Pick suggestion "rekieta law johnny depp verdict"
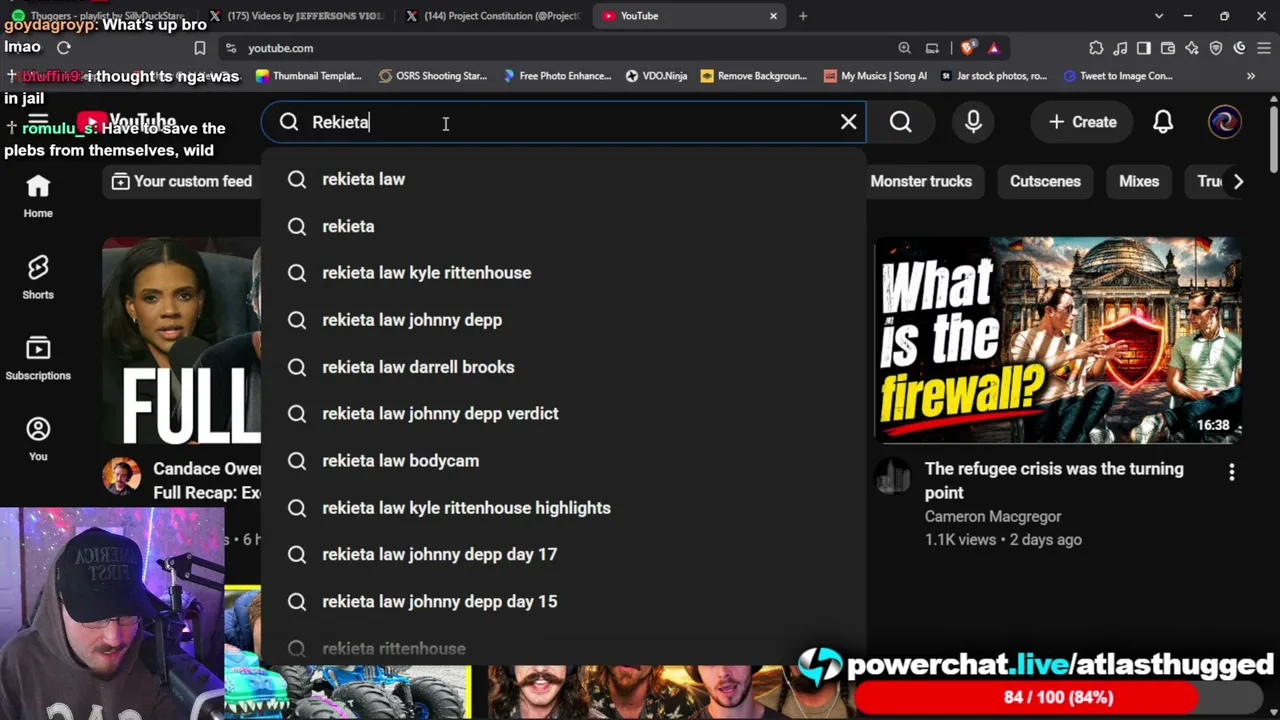The height and width of the screenshot is (720, 1280). (563, 414)
